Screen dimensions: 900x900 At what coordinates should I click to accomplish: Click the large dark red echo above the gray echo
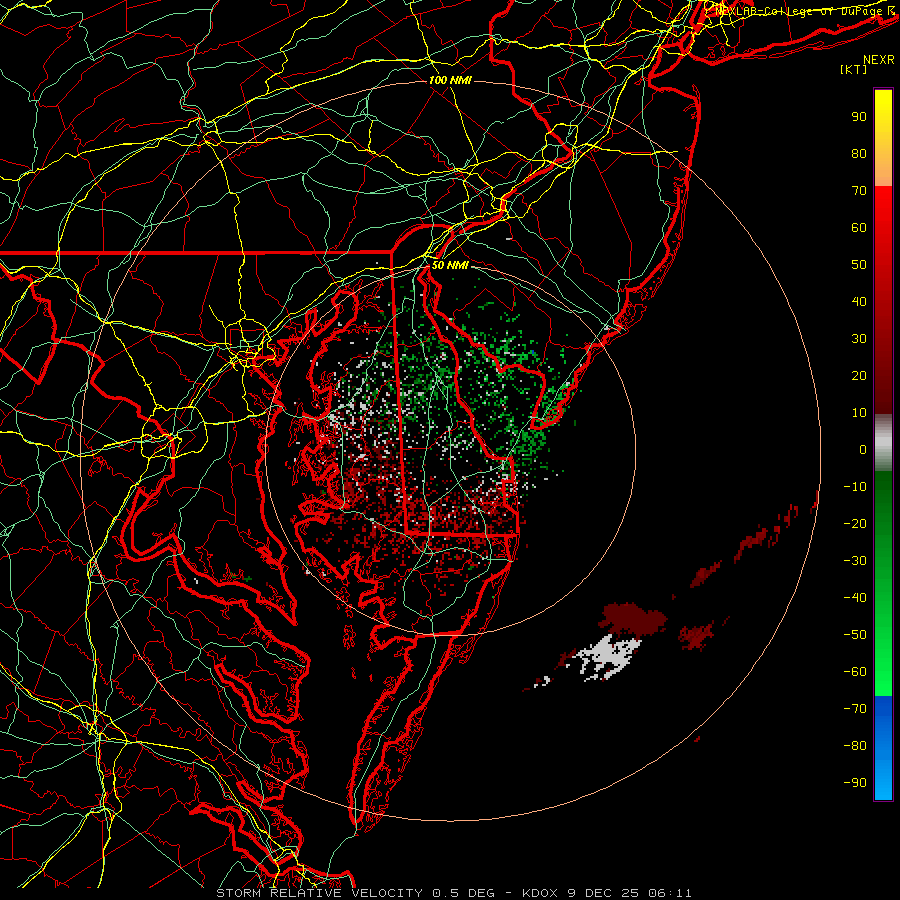click(633, 619)
